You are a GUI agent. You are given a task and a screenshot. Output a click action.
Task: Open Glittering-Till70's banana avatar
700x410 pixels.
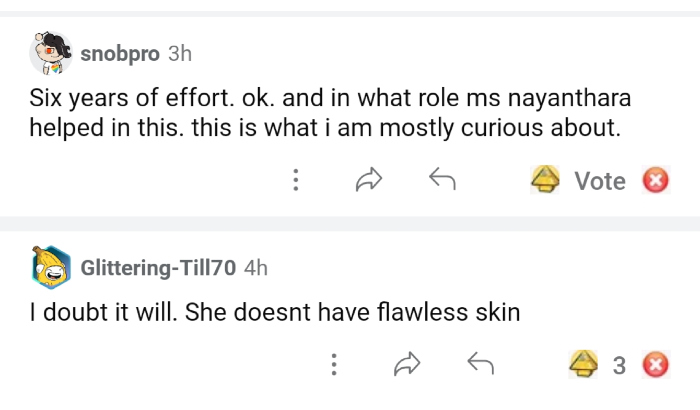coord(51,267)
